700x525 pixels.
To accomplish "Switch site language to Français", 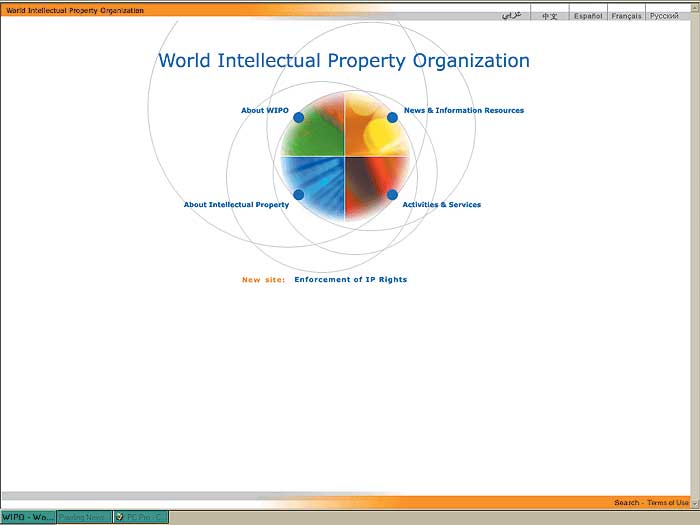I will tap(626, 16).
